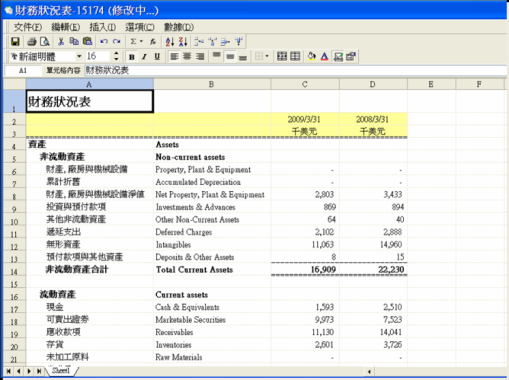Click the Undo arrow icon
Image resolution: width=509 pixels, height=380 pixels.
104,42
